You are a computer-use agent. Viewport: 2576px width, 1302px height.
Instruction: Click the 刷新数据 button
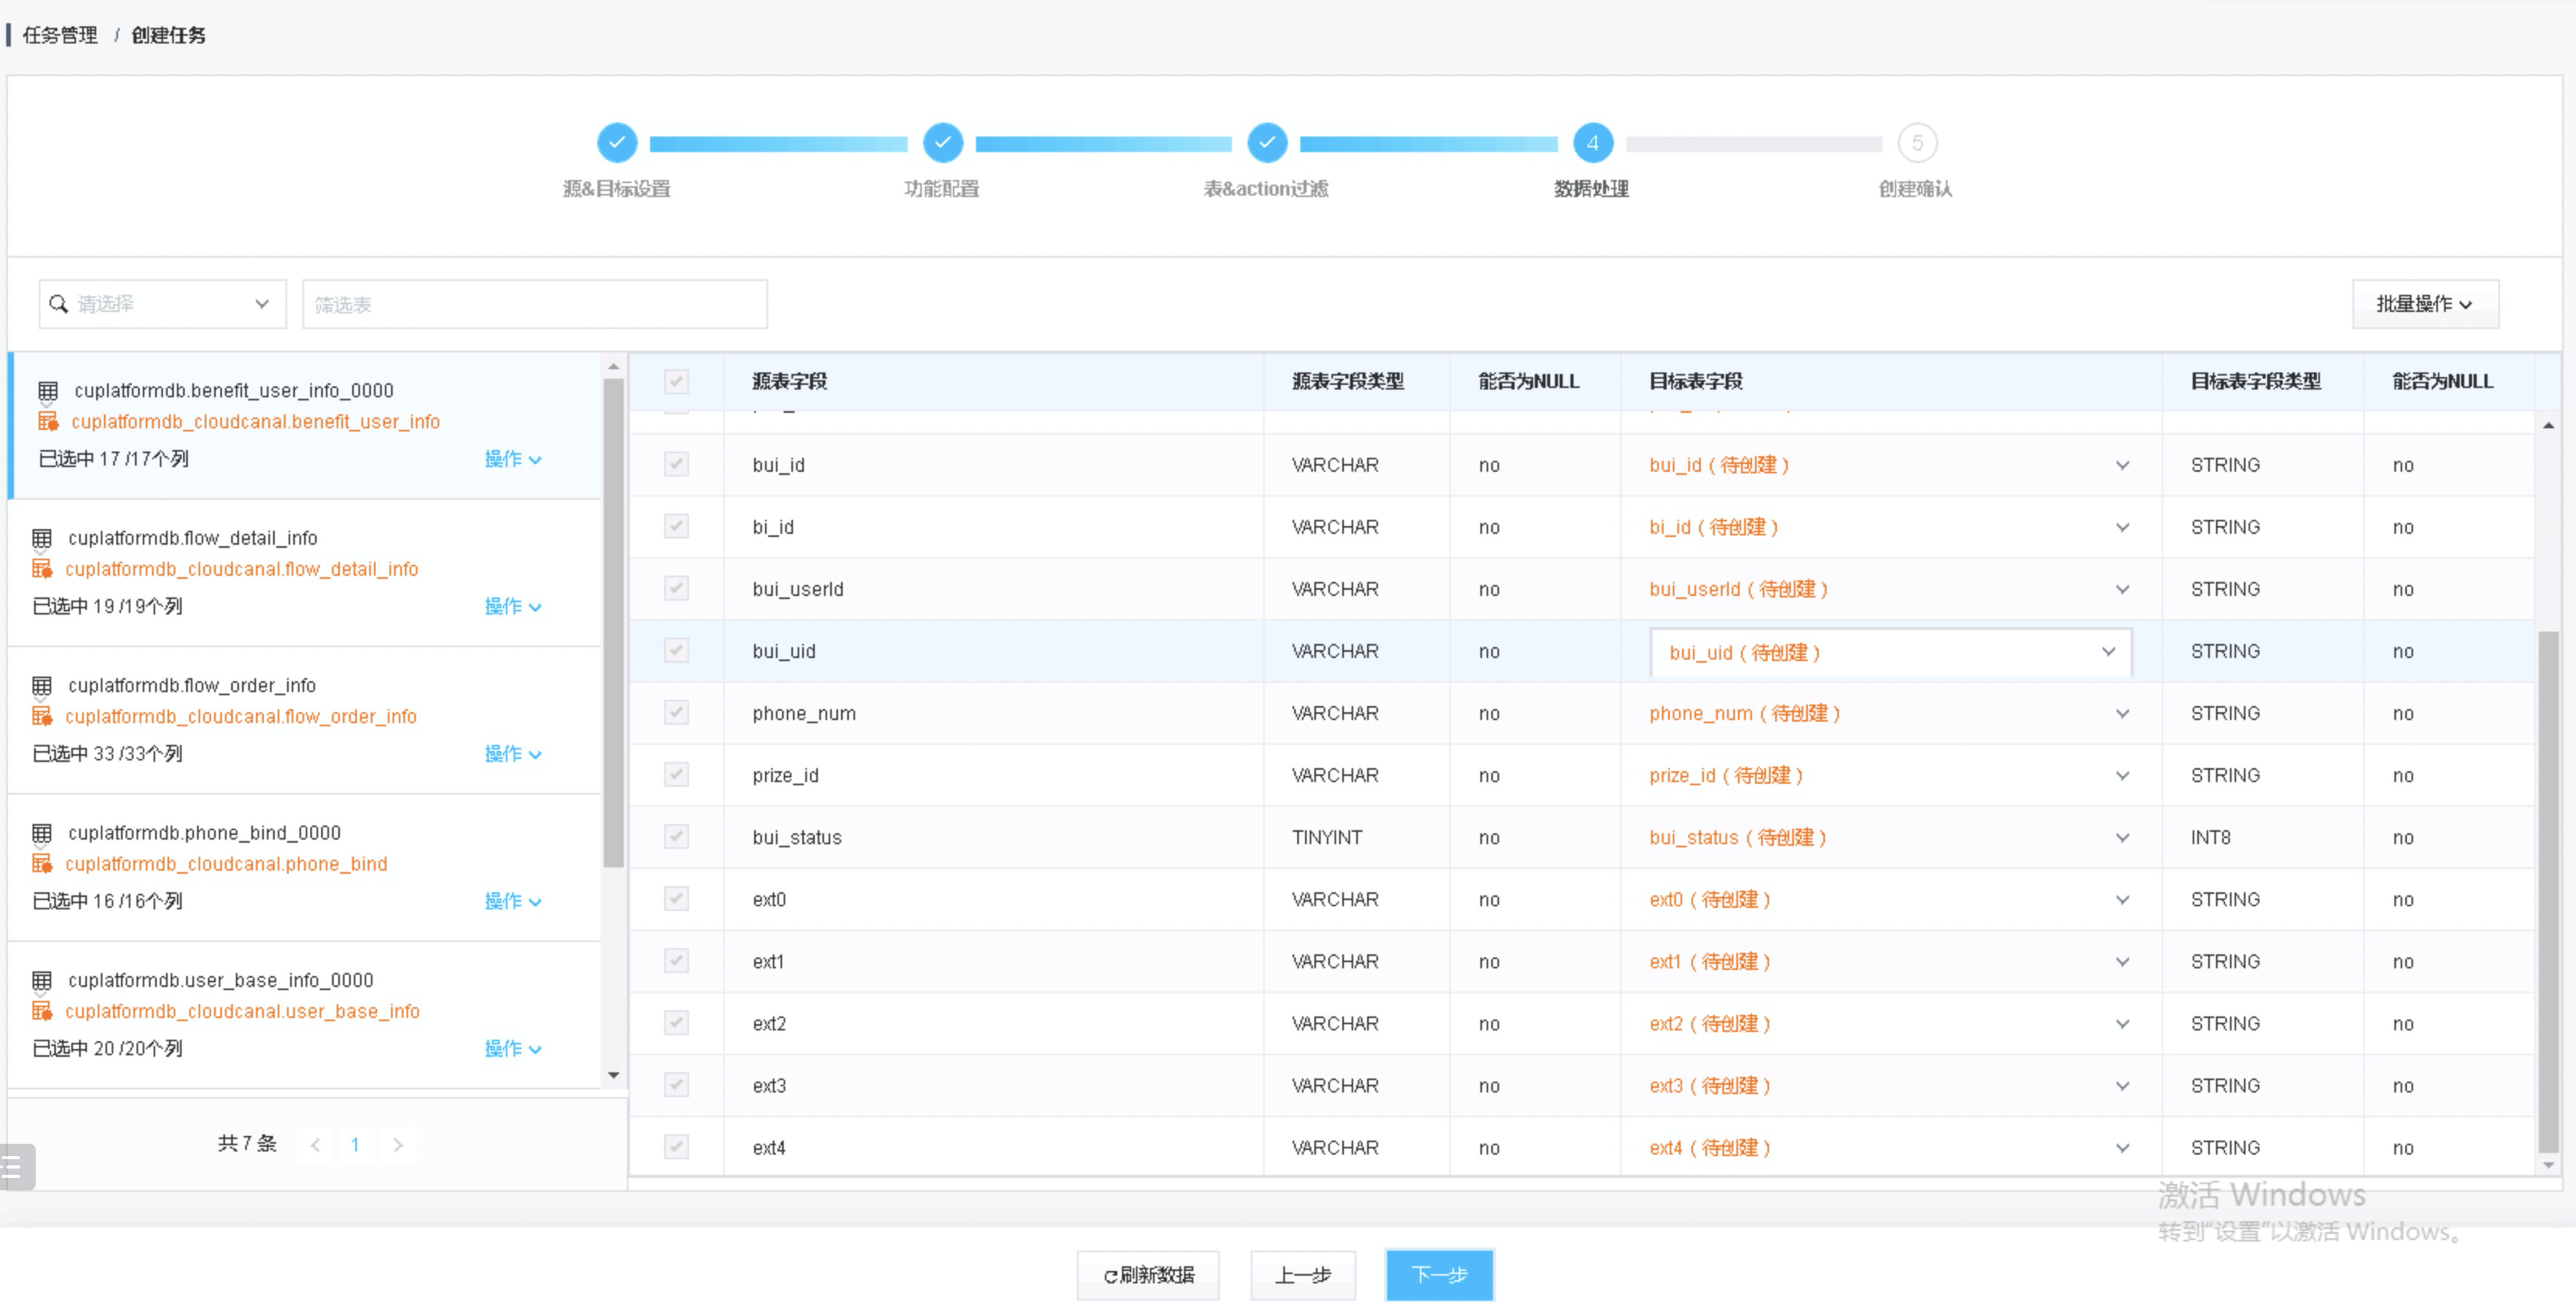tap(1147, 1274)
